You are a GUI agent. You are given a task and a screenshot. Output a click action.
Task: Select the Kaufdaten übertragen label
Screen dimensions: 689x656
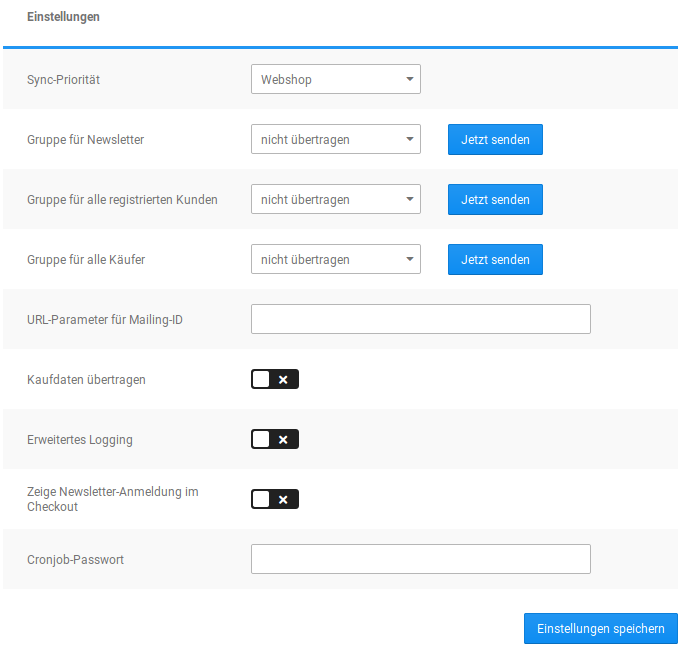point(86,380)
